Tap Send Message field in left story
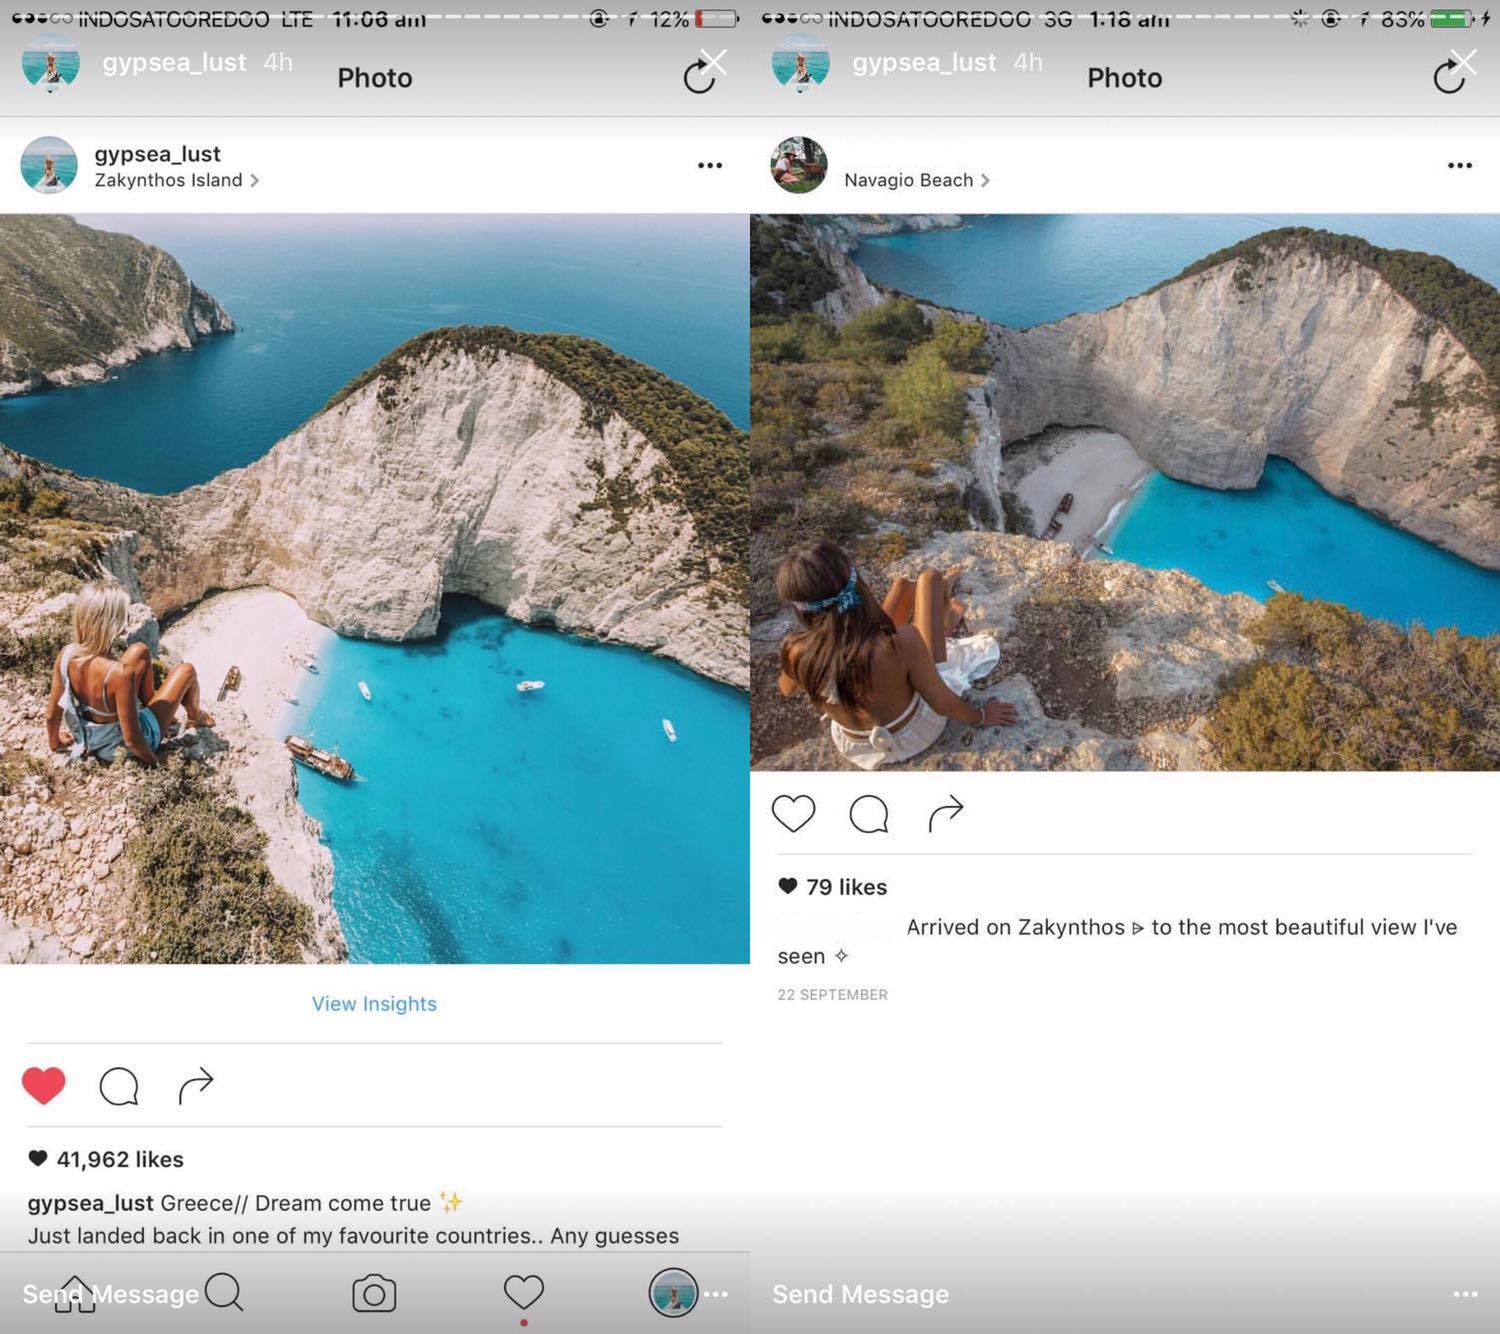Image resolution: width=1500 pixels, height=1334 pixels. (x=111, y=1294)
